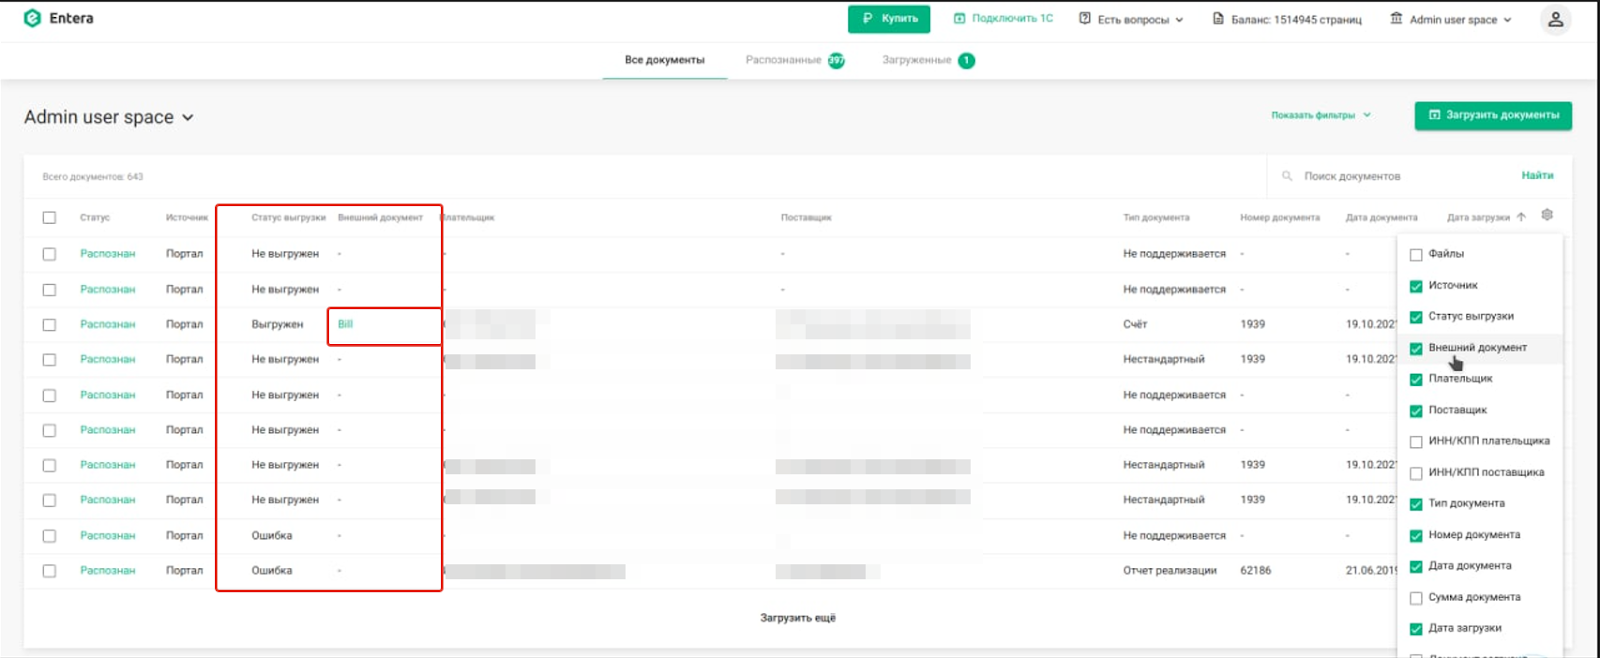Click the Баланс pages indicator

[1287, 19]
